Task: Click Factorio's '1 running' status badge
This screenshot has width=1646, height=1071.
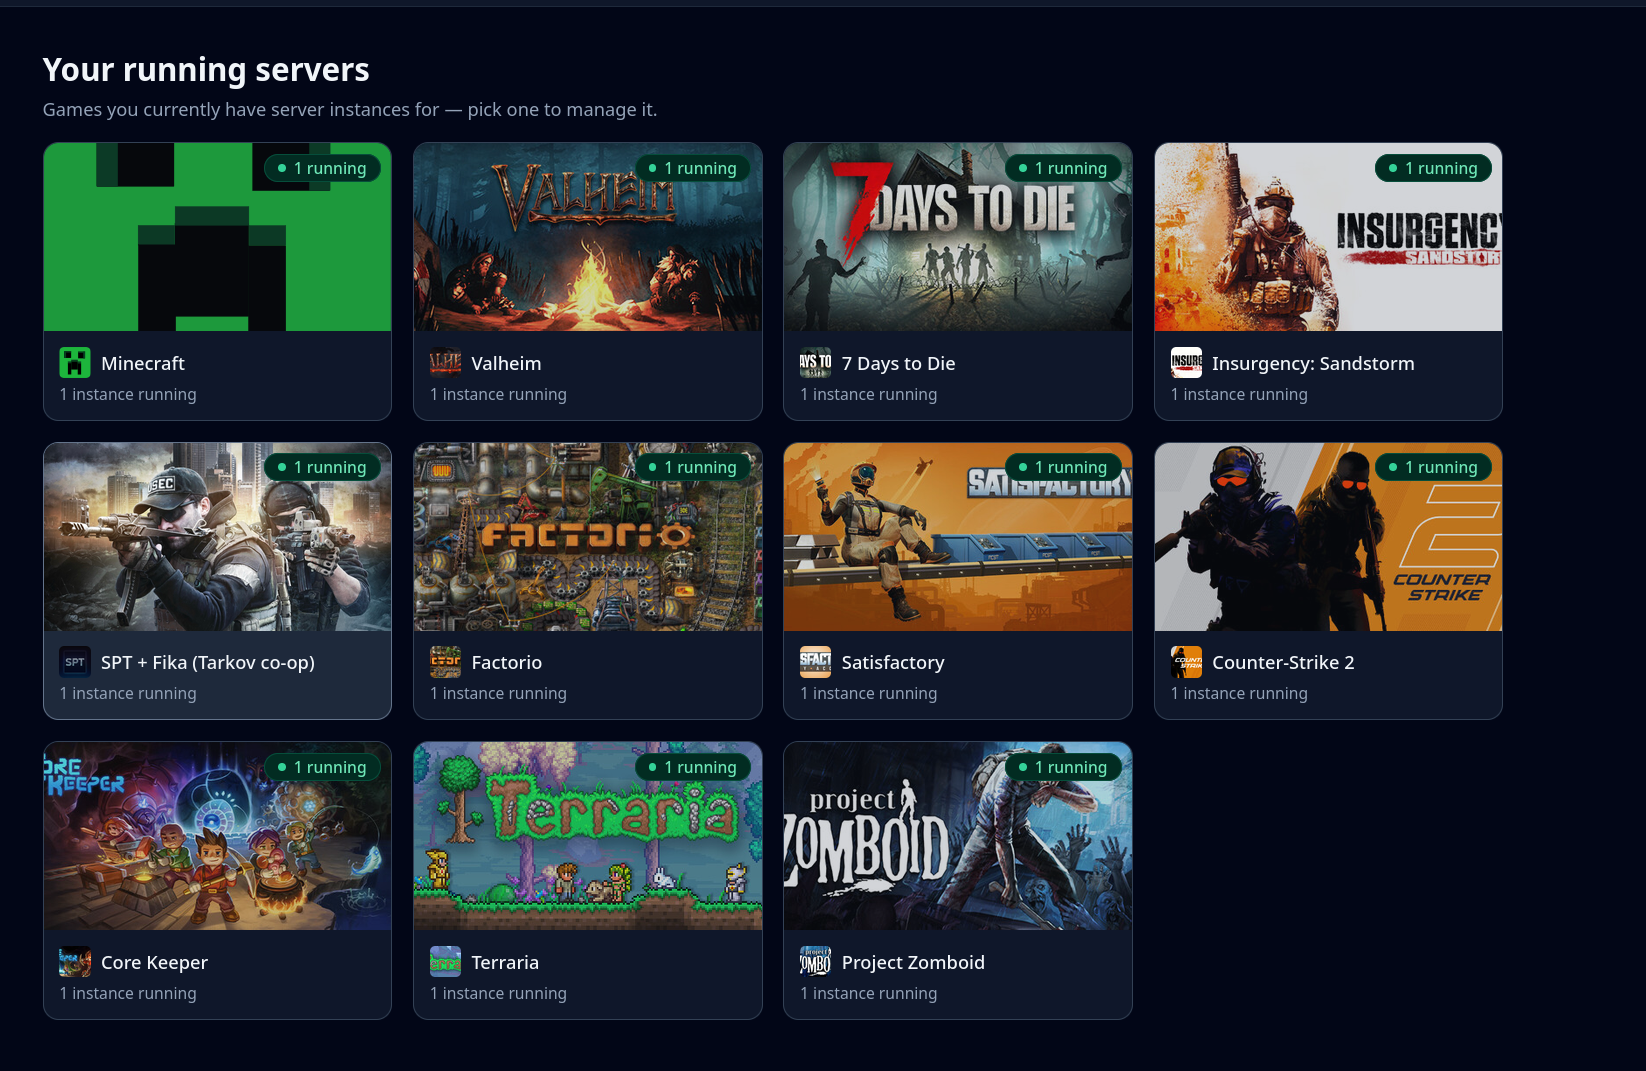Action: tap(693, 467)
